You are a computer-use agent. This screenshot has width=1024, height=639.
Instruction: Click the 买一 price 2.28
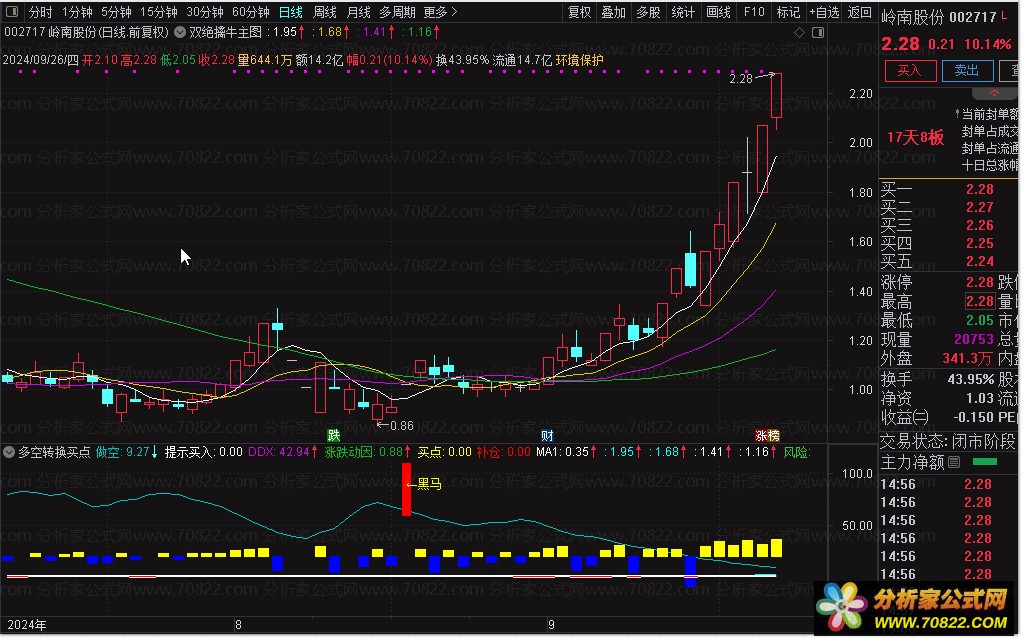tap(980, 189)
